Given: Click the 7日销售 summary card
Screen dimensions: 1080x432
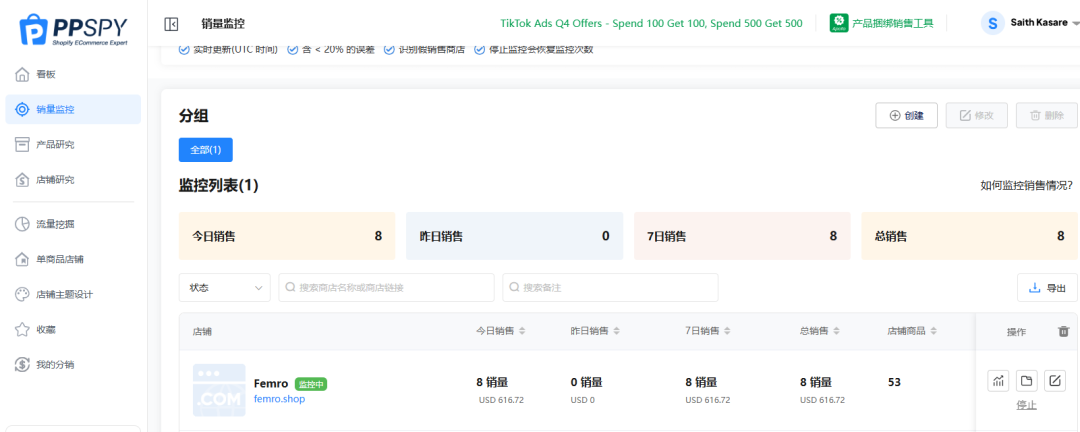Looking at the screenshot, I should pyautogui.click(x=742, y=236).
